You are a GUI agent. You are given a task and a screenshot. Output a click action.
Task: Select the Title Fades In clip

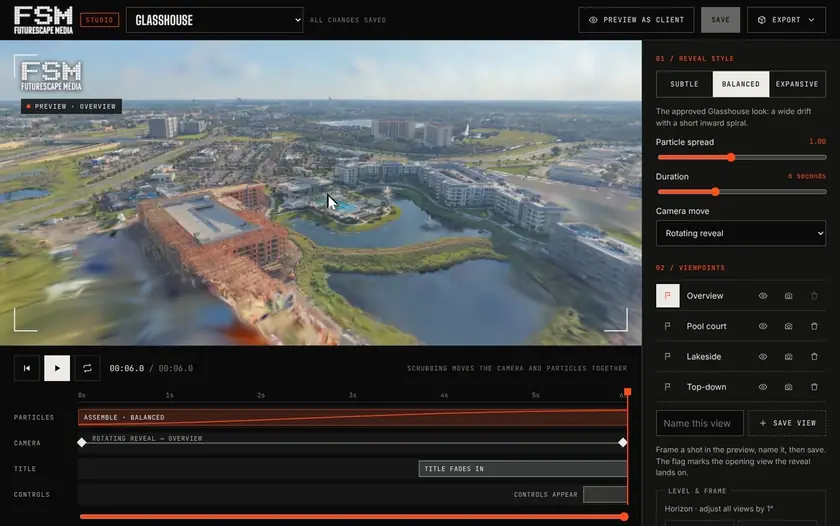523,469
